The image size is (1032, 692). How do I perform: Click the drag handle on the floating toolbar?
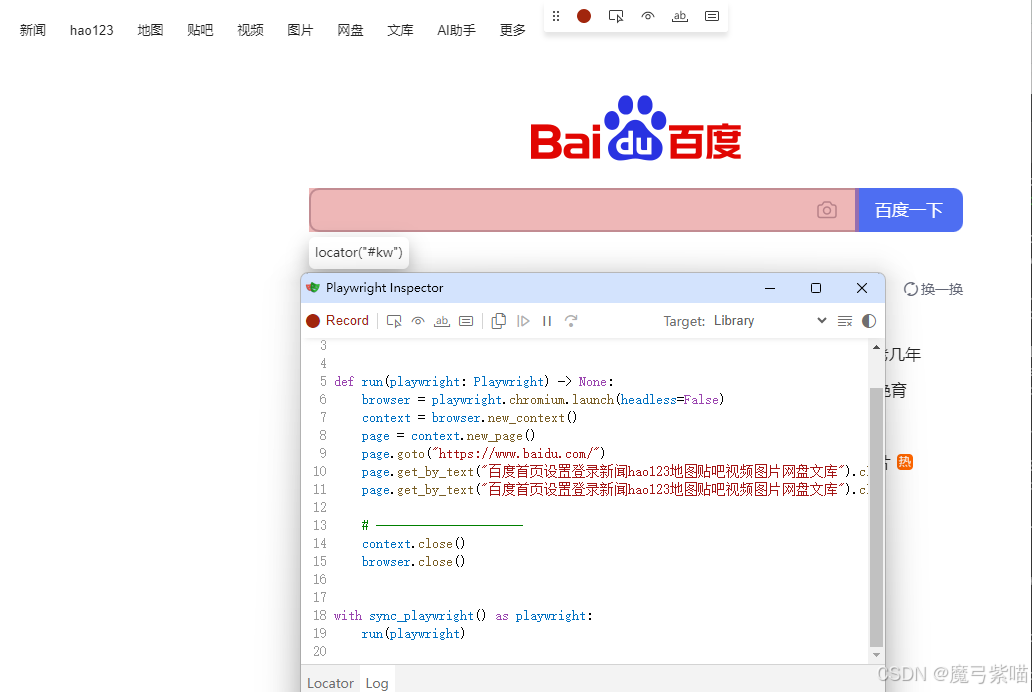(x=556, y=16)
